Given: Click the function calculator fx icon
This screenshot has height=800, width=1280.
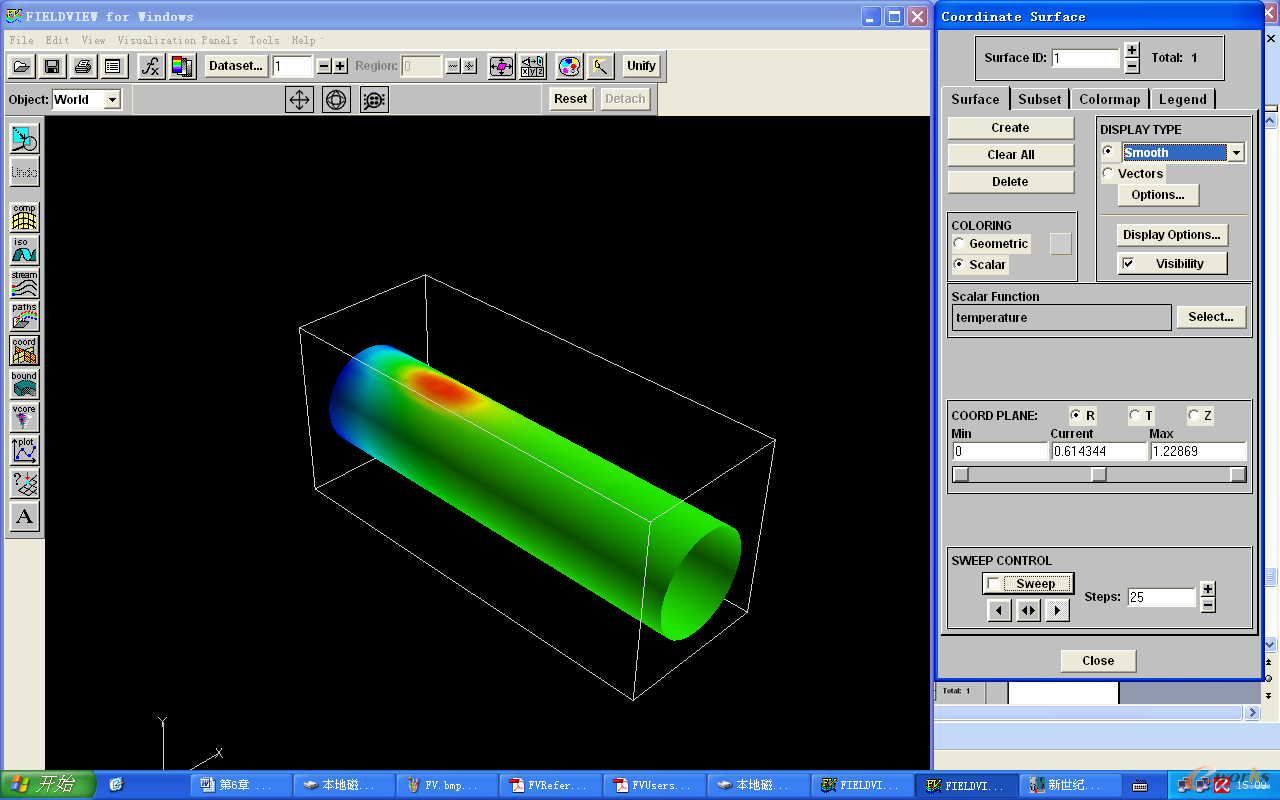Looking at the screenshot, I should click(x=150, y=66).
